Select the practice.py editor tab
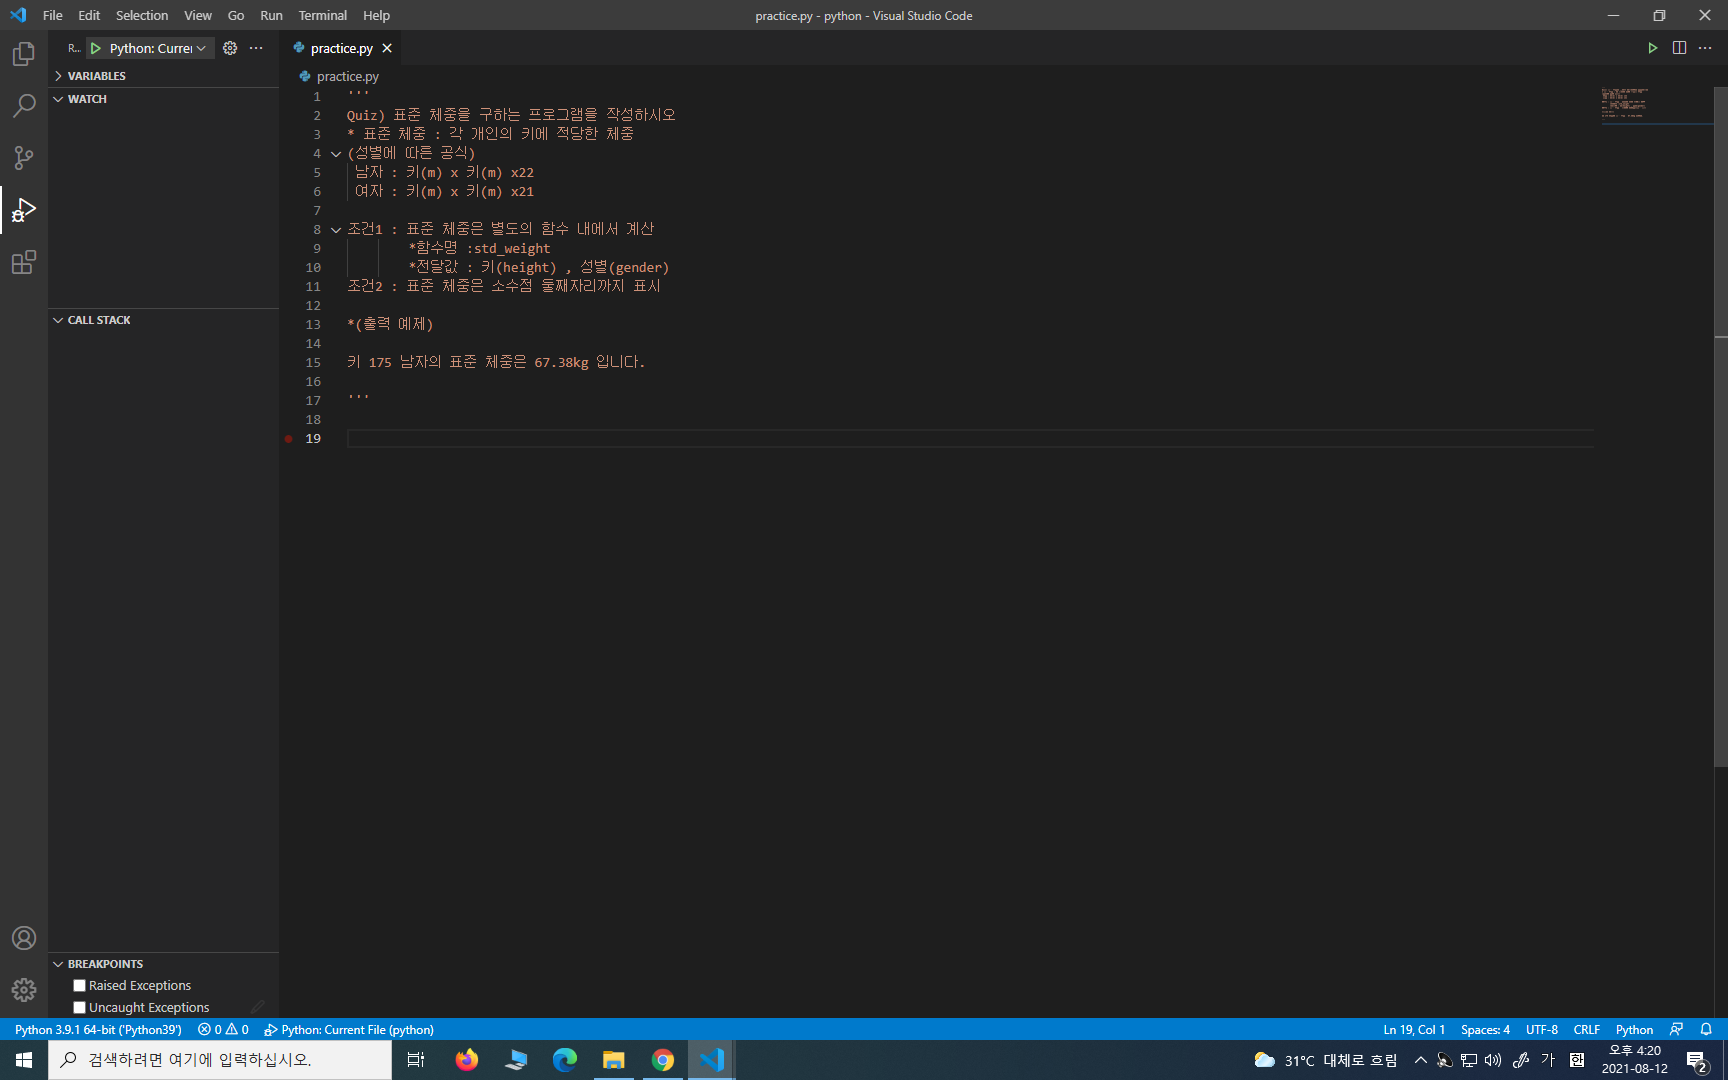1728x1080 pixels. 341,48
